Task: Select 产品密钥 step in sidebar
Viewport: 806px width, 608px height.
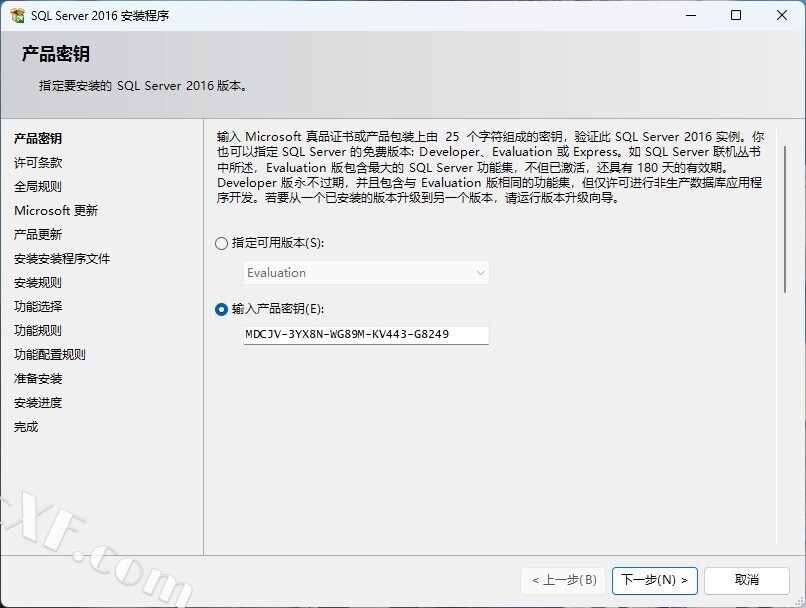Action: (38, 138)
